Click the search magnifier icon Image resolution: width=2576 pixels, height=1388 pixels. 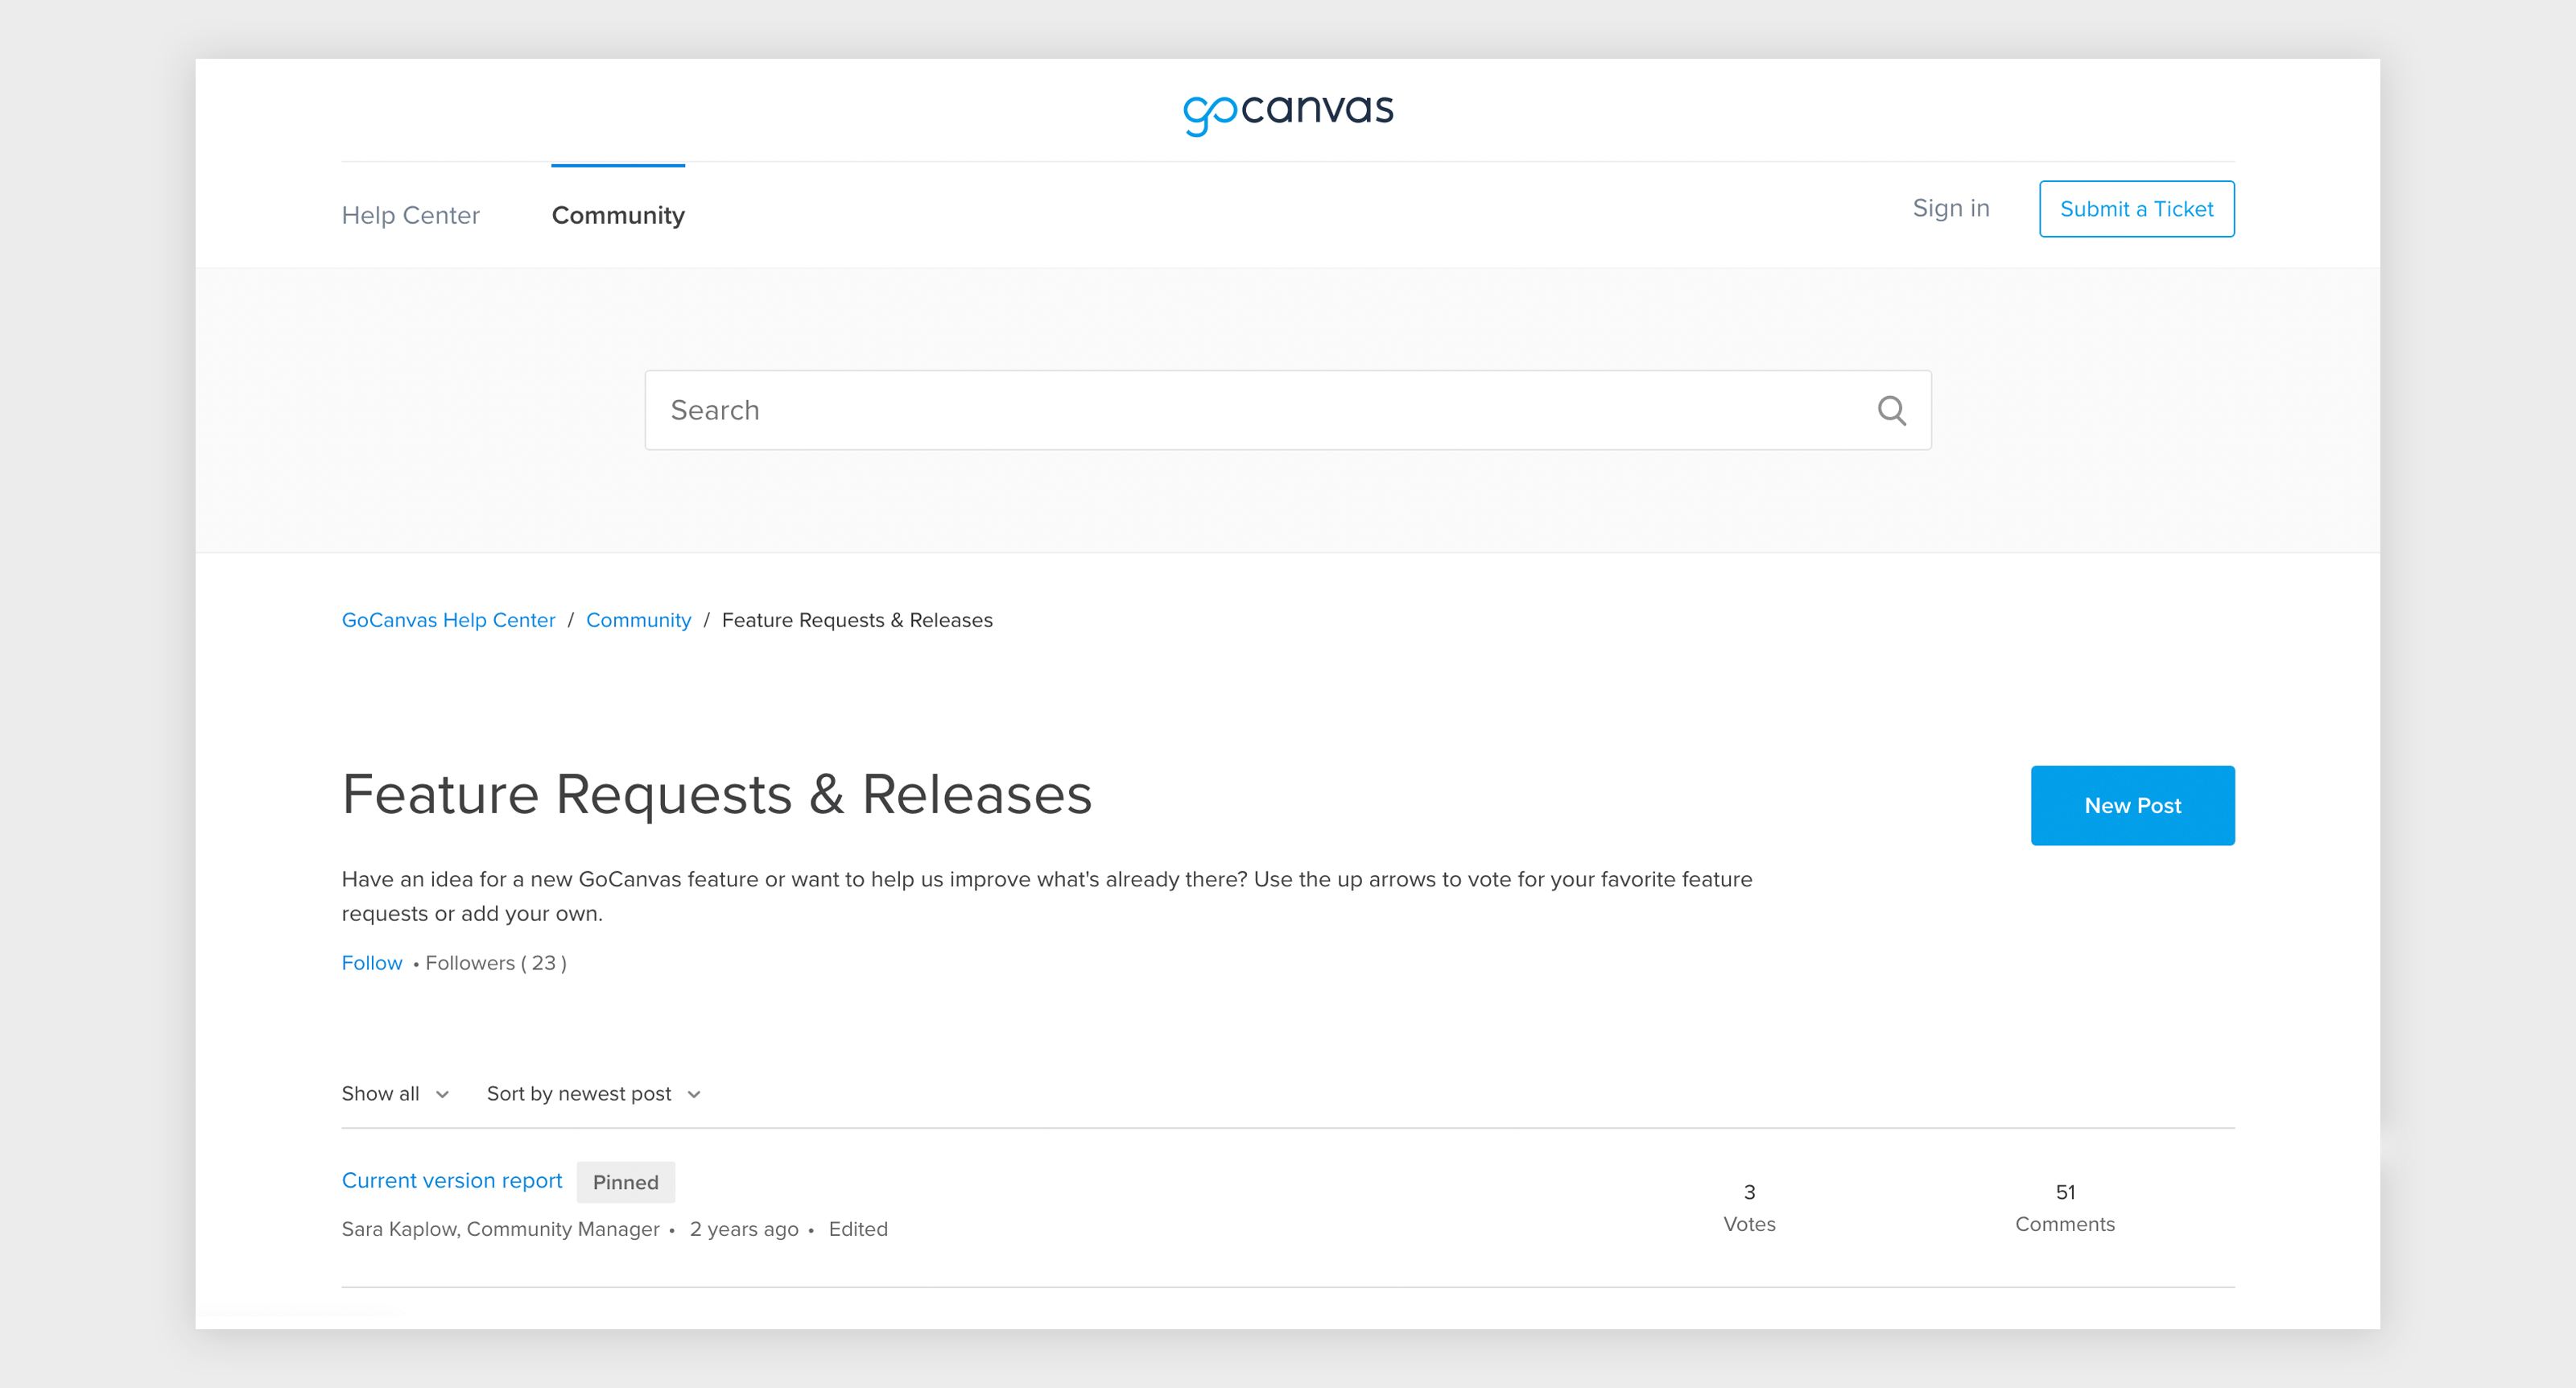click(1891, 410)
